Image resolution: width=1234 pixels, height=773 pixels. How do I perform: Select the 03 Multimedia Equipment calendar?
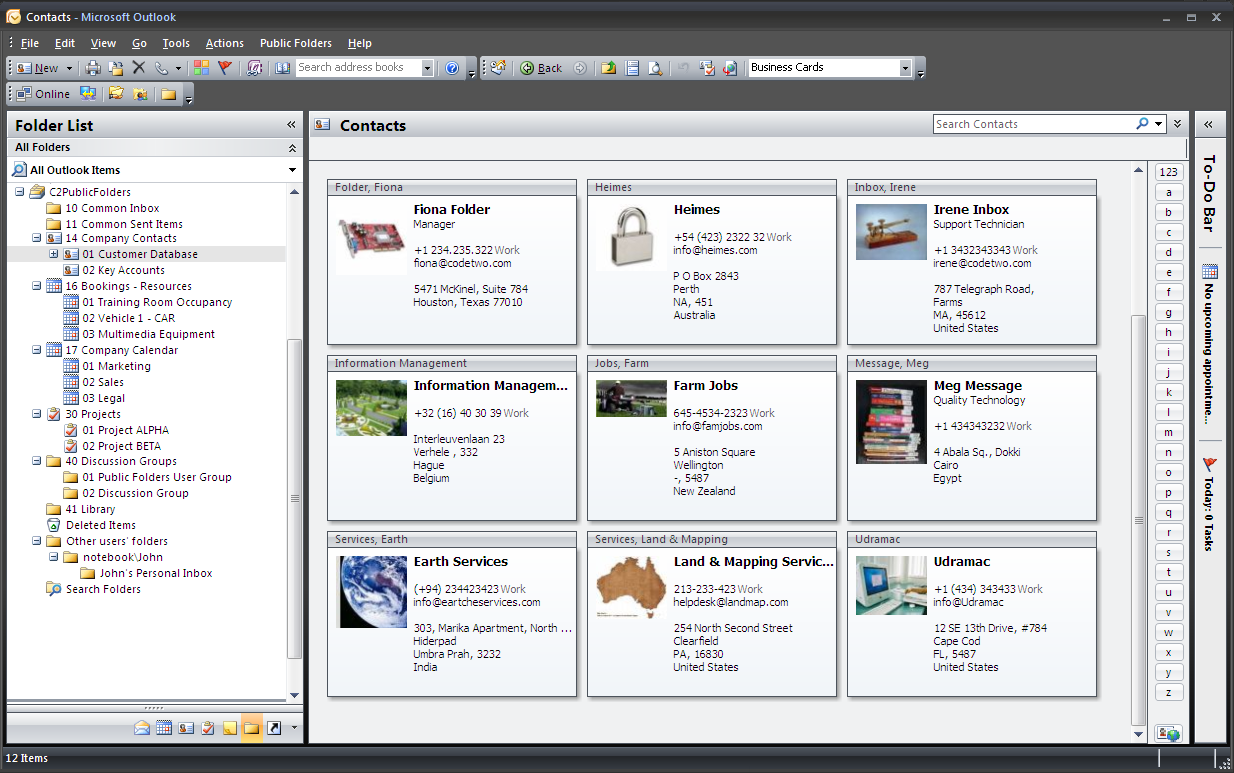click(x=148, y=334)
